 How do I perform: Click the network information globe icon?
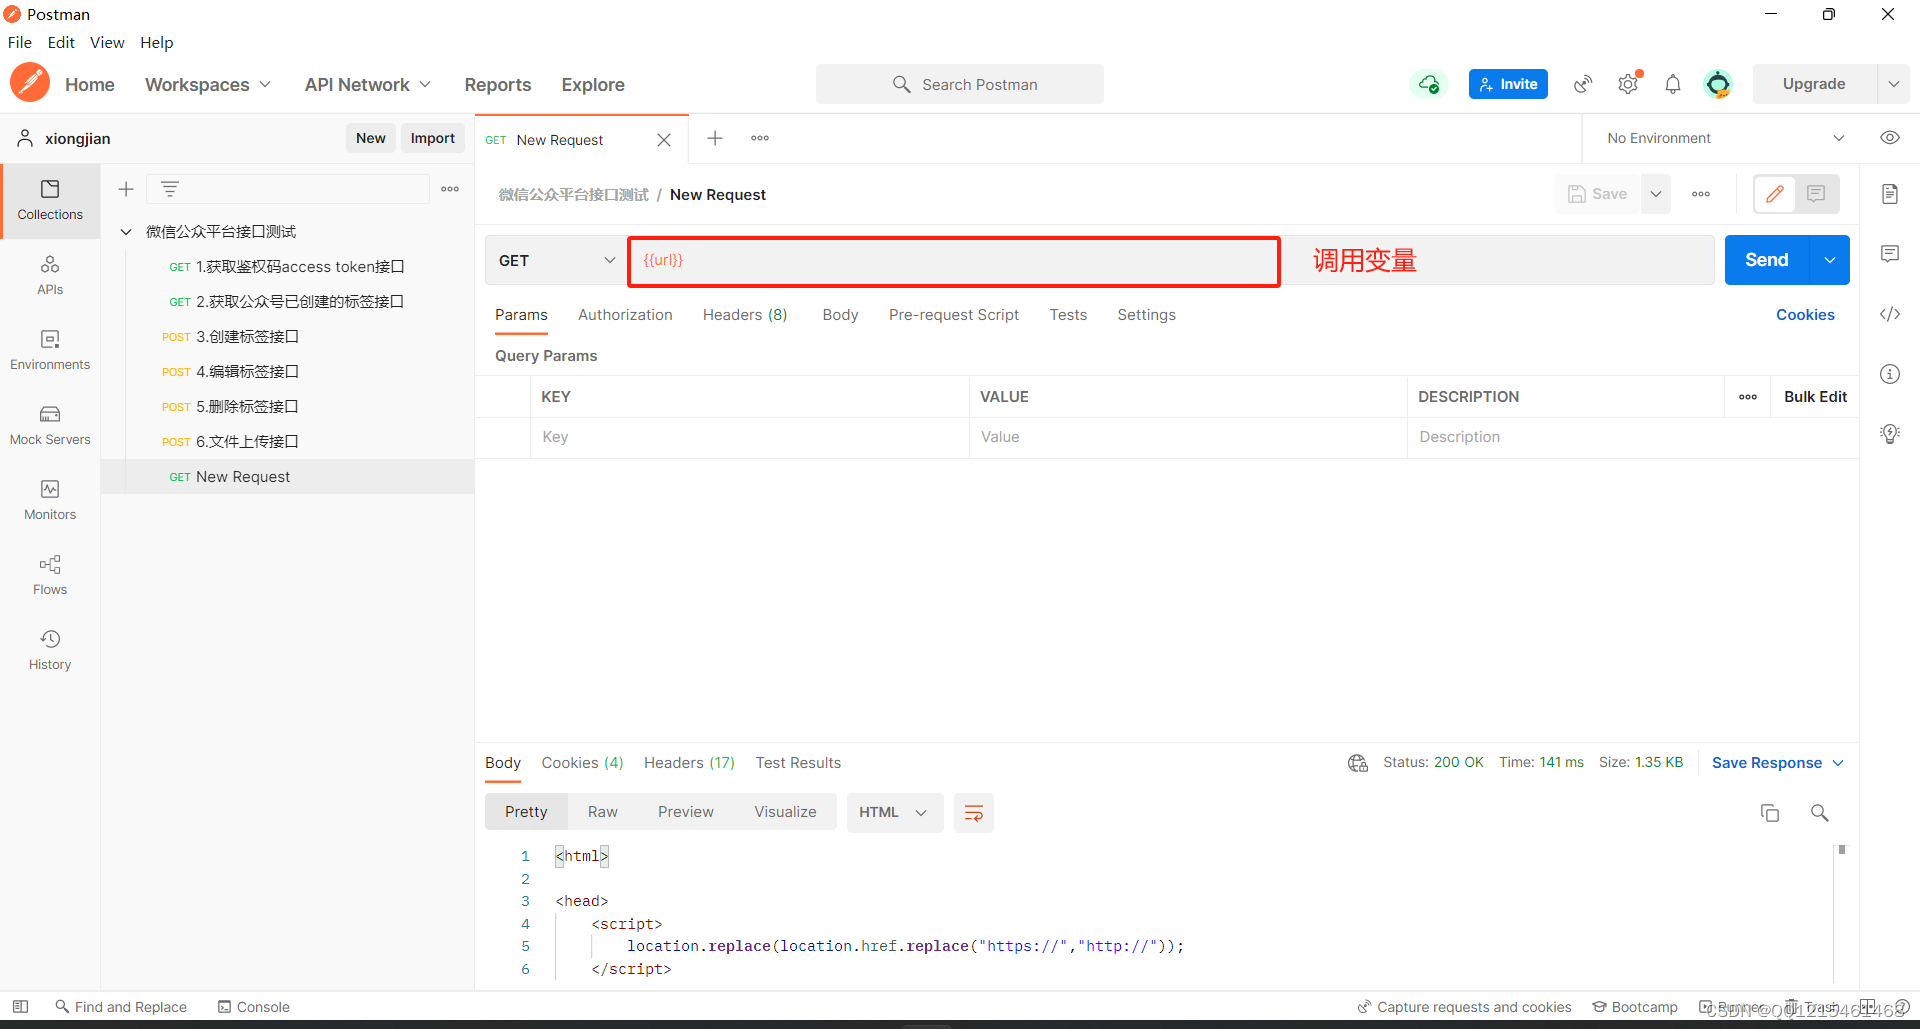pyautogui.click(x=1358, y=763)
